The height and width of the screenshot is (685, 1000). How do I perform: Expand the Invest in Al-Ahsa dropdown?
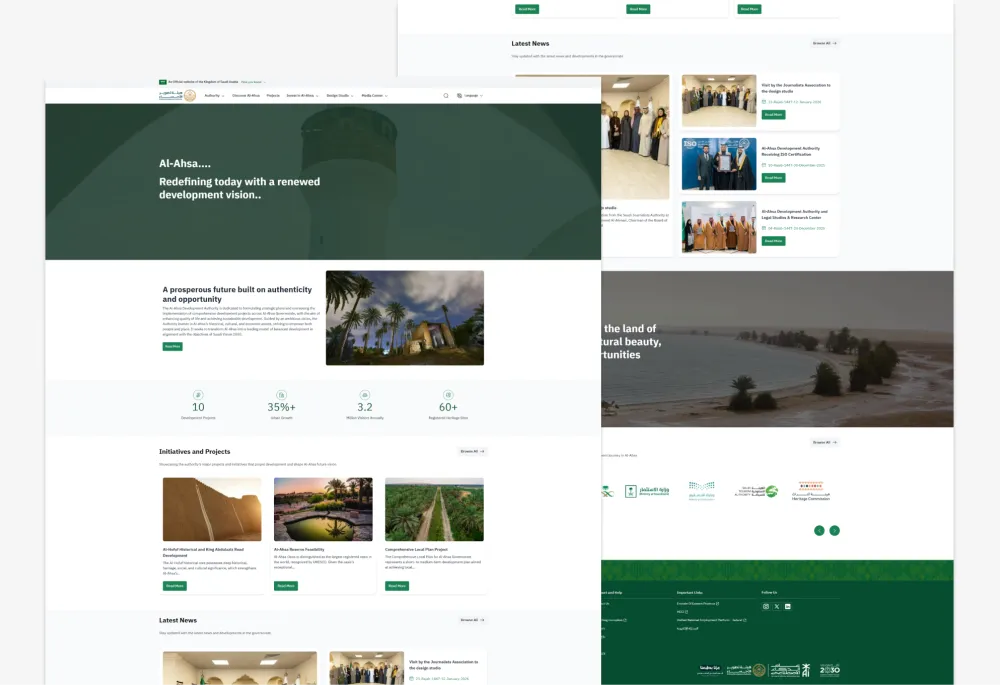pyautogui.click(x=302, y=96)
